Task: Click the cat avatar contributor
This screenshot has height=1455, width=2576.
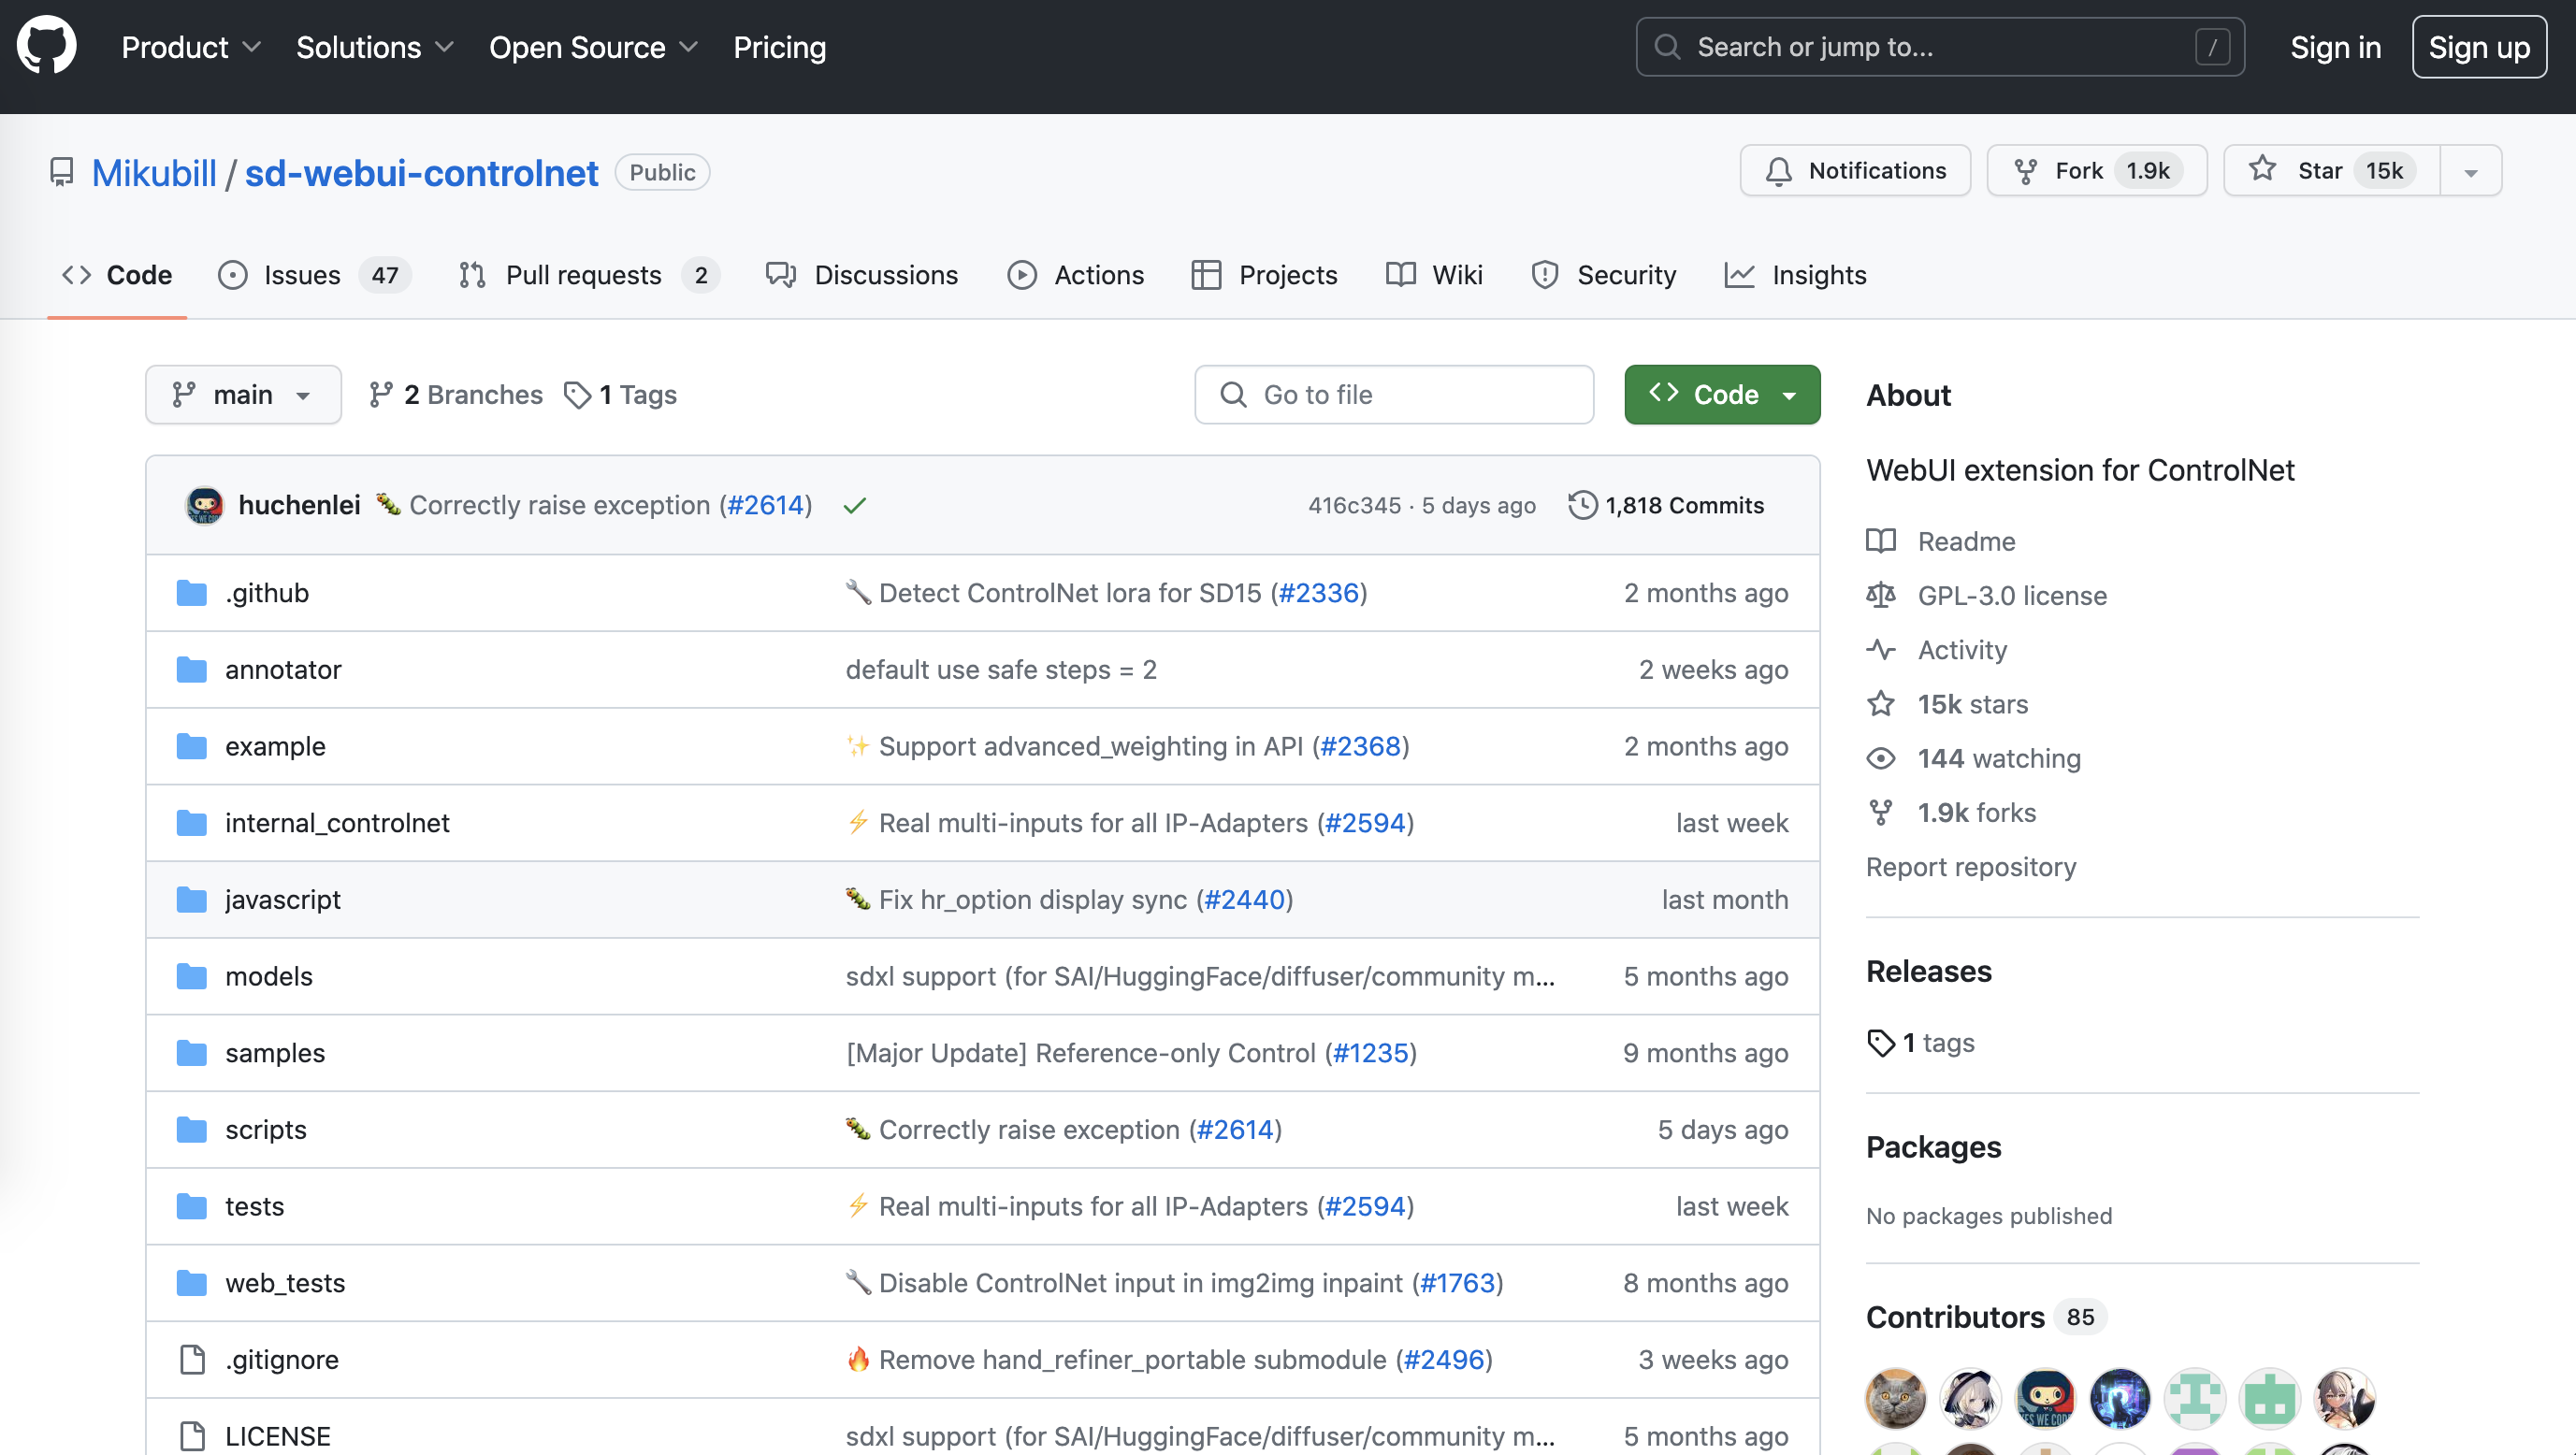Action: coord(1895,1398)
